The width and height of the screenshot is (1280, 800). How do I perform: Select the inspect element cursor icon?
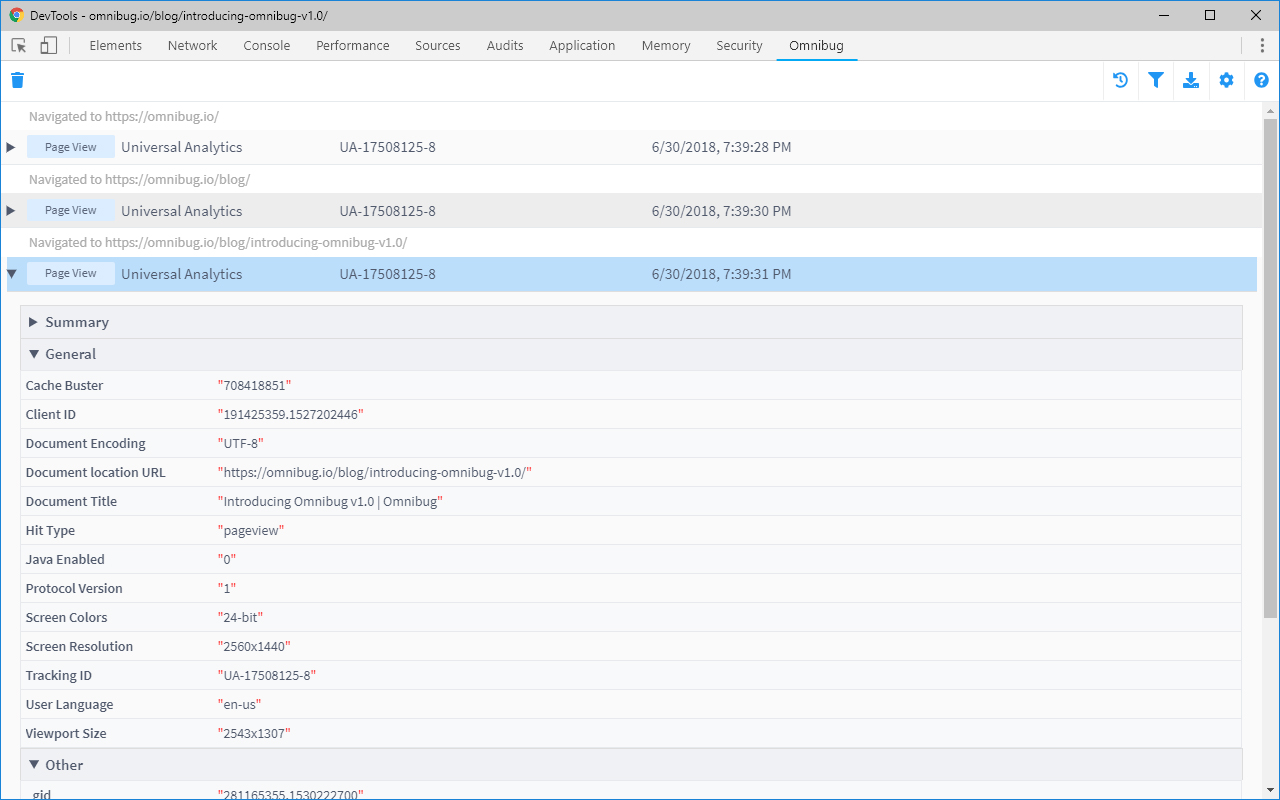point(17,45)
